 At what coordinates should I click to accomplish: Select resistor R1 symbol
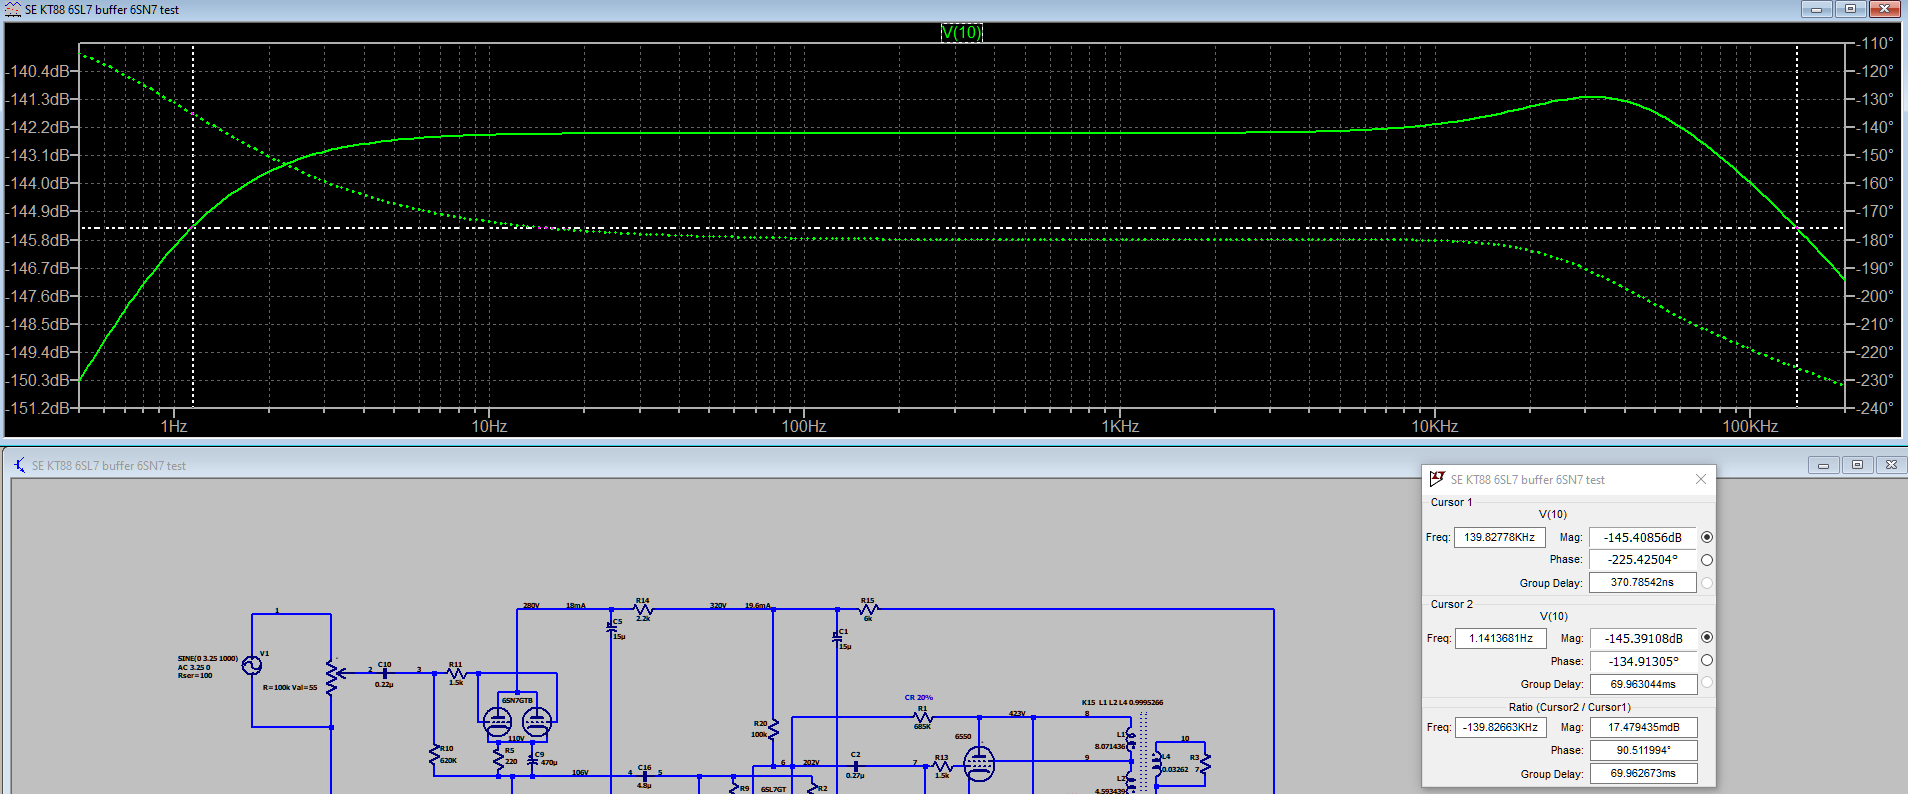(x=923, y=717)
